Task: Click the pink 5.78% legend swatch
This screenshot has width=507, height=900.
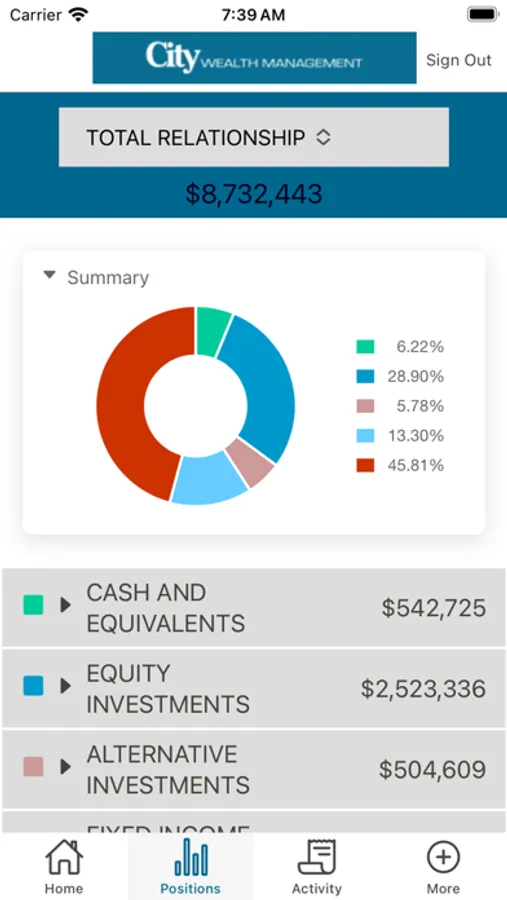Action: click(365, 406)
